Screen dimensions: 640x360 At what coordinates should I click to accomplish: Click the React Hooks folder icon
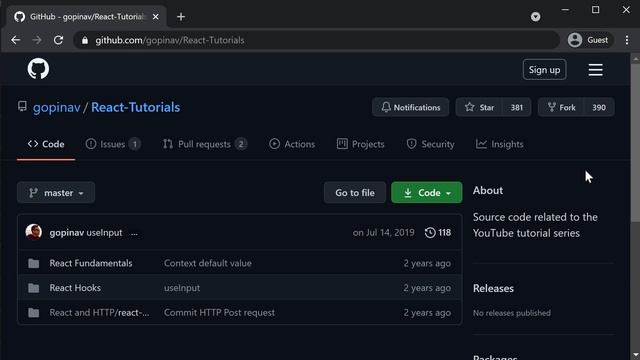[33, 288]
